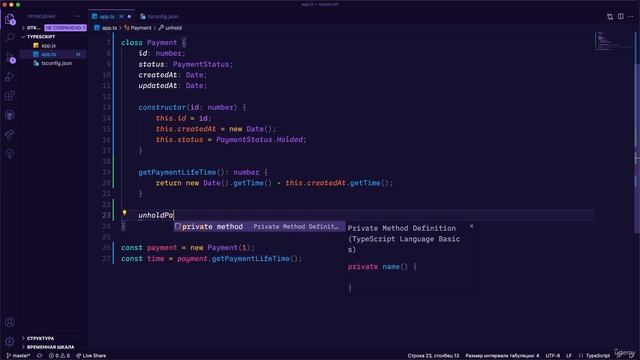The height and width of the screenshot is (360, 640).
Task: Switch to the app.ts editor tab
Action: (x=107, y=17)
